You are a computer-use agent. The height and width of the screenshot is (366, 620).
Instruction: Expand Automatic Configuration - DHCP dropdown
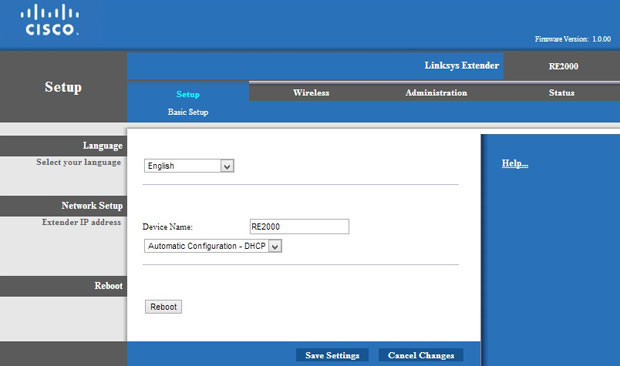point(213,246)
